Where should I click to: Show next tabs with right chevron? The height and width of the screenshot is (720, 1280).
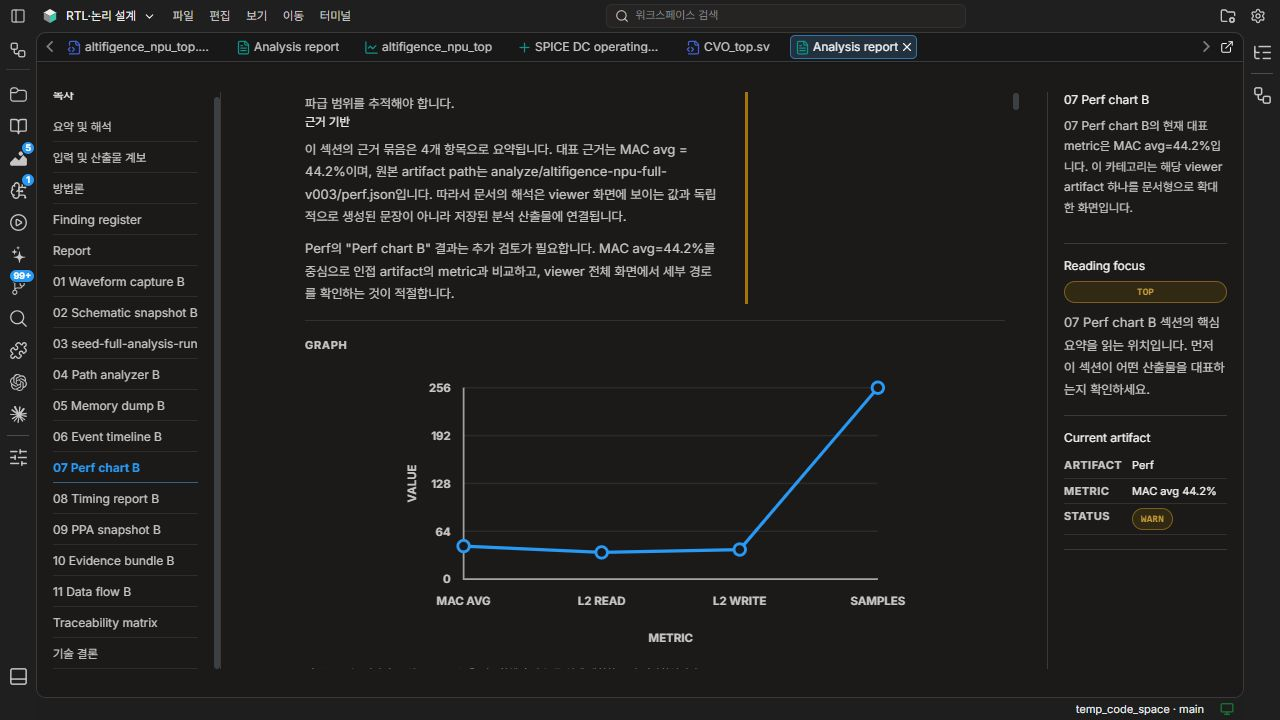[1206, 47]
